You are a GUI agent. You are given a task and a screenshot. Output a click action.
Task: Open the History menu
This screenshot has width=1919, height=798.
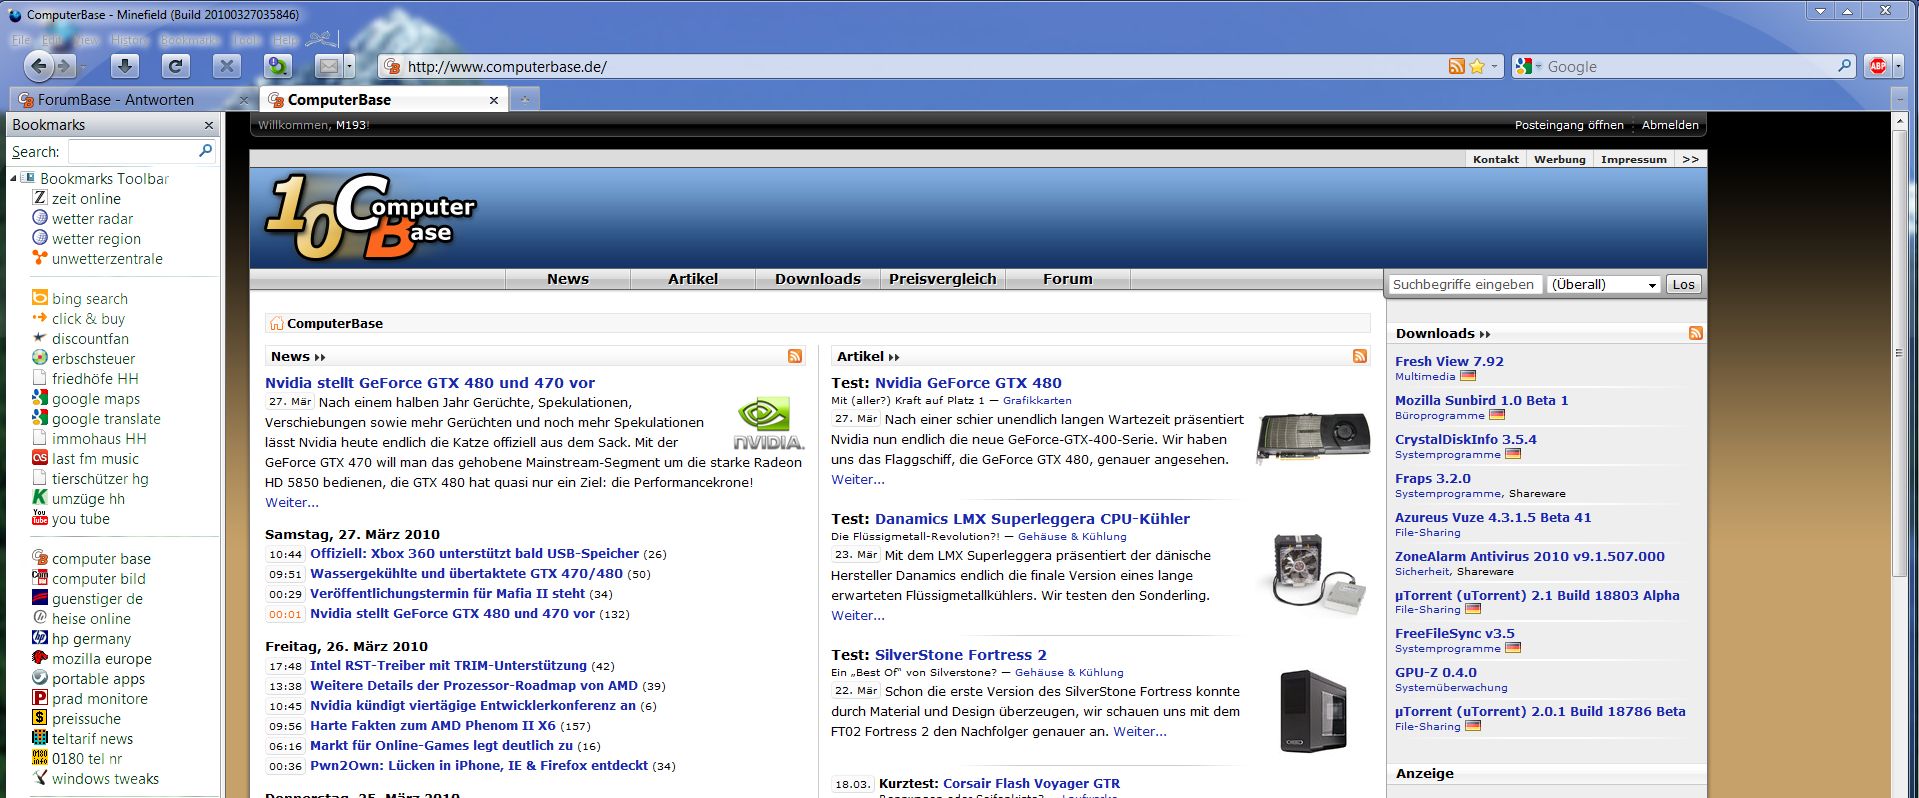129,40
